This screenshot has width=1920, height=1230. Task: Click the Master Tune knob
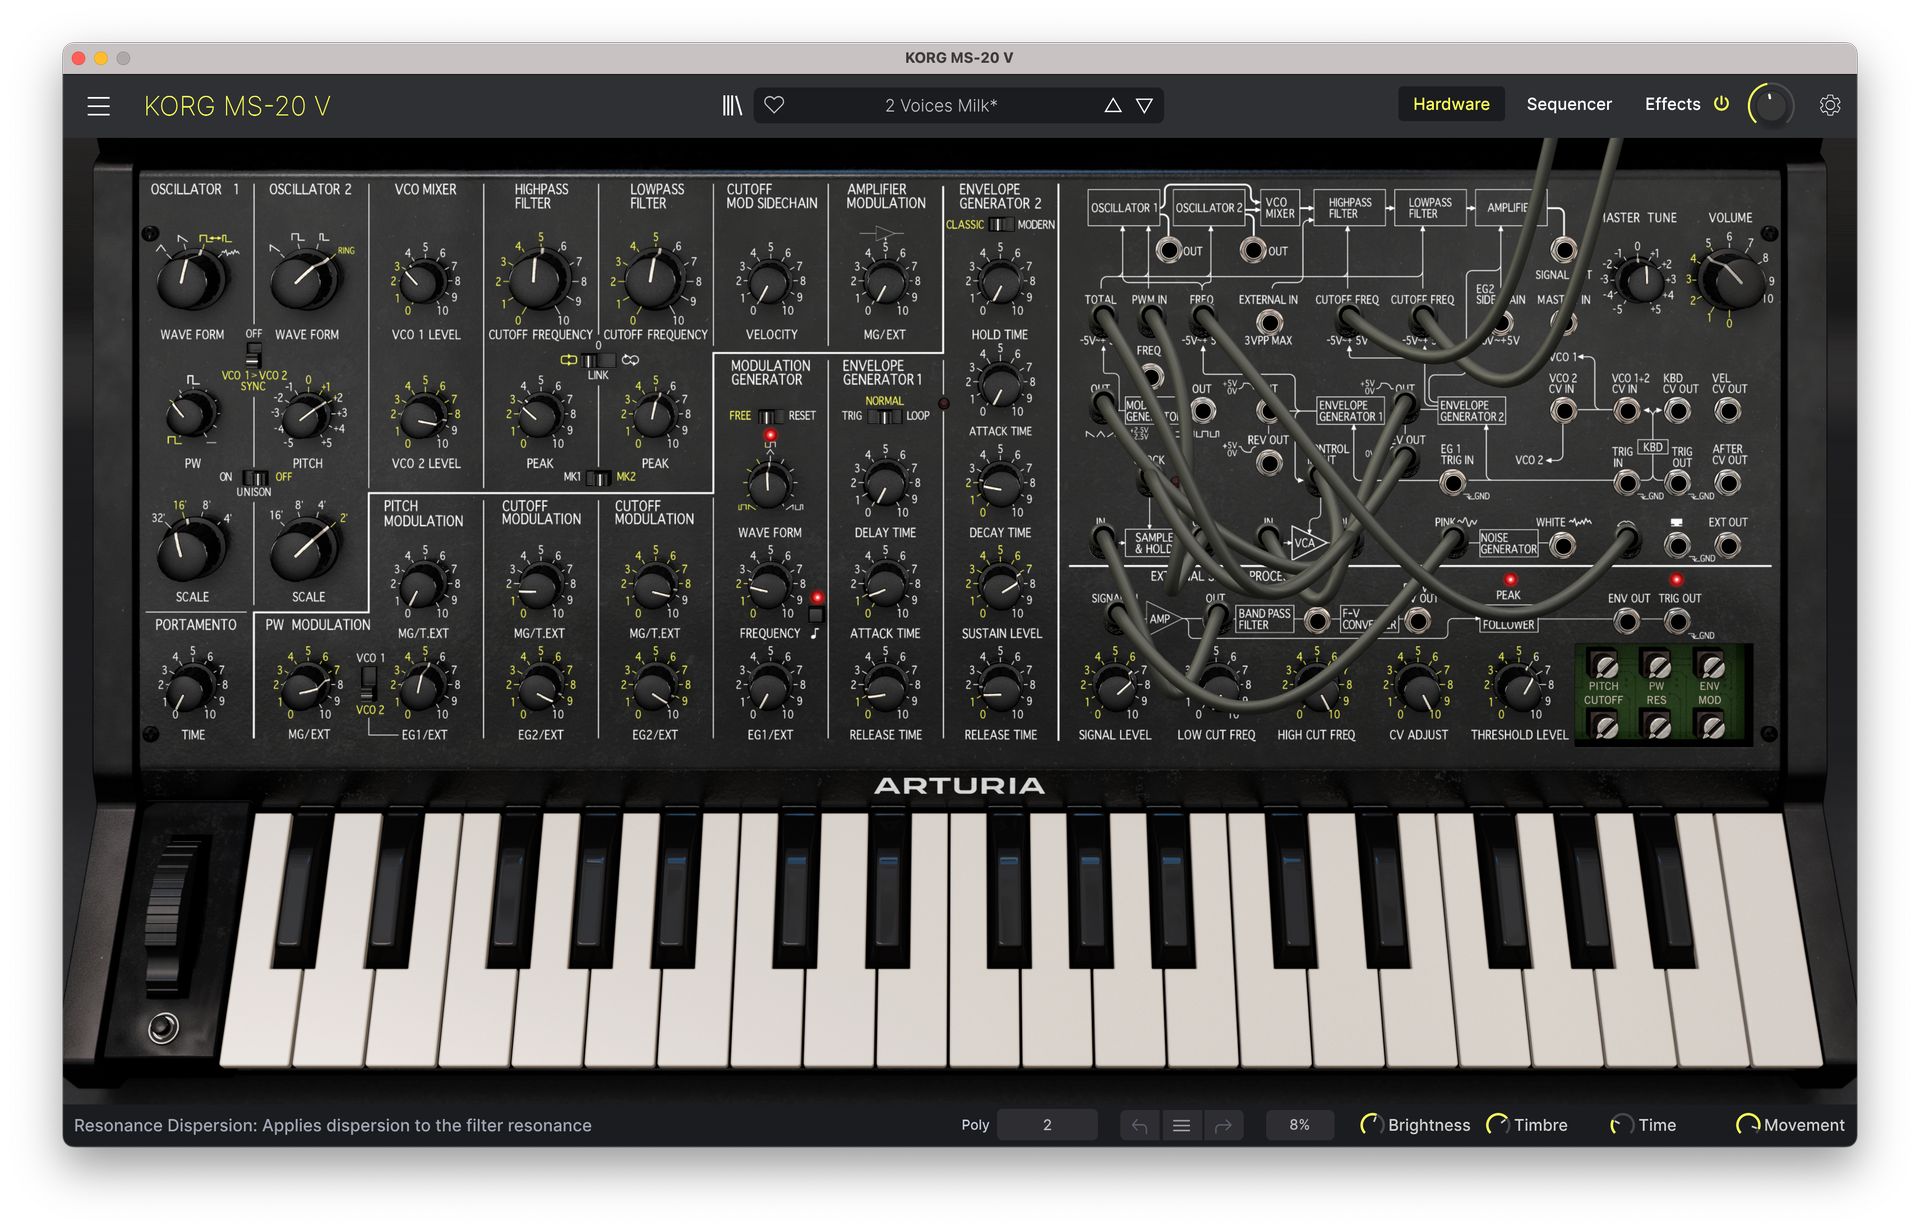tap(1639, 280)
